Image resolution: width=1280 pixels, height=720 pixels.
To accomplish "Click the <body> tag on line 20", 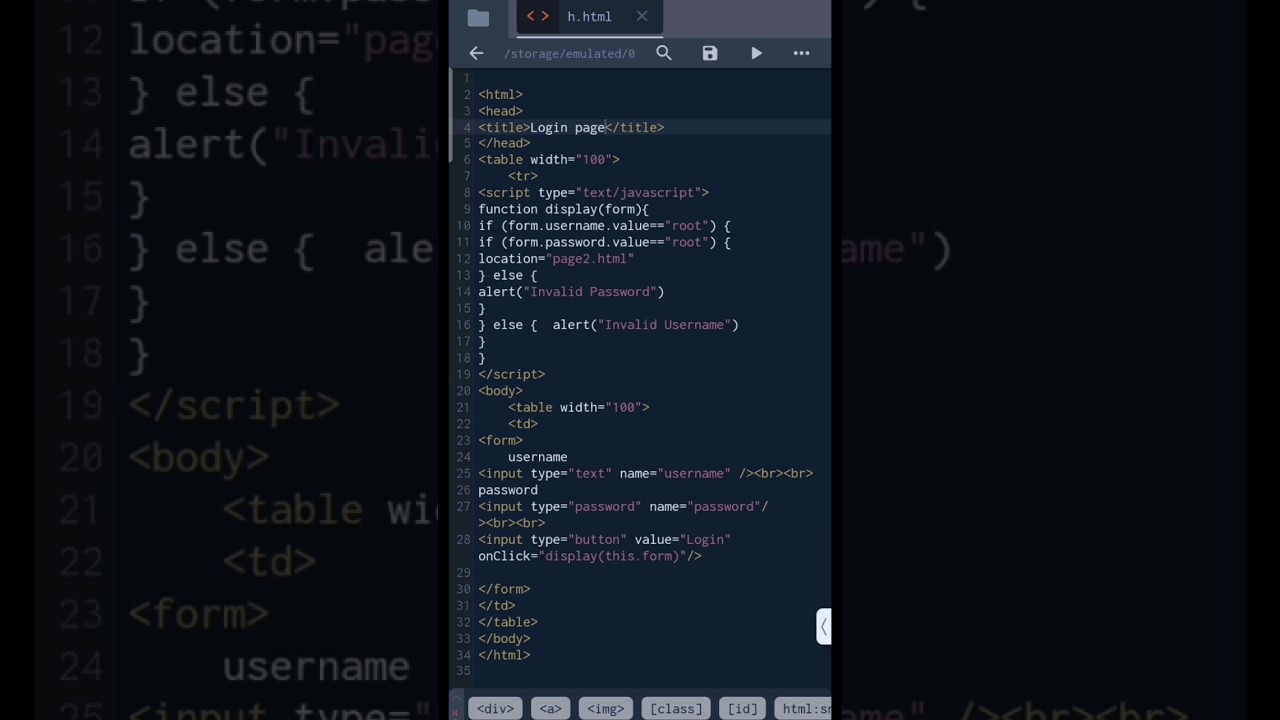I will [x=500, y=390].
